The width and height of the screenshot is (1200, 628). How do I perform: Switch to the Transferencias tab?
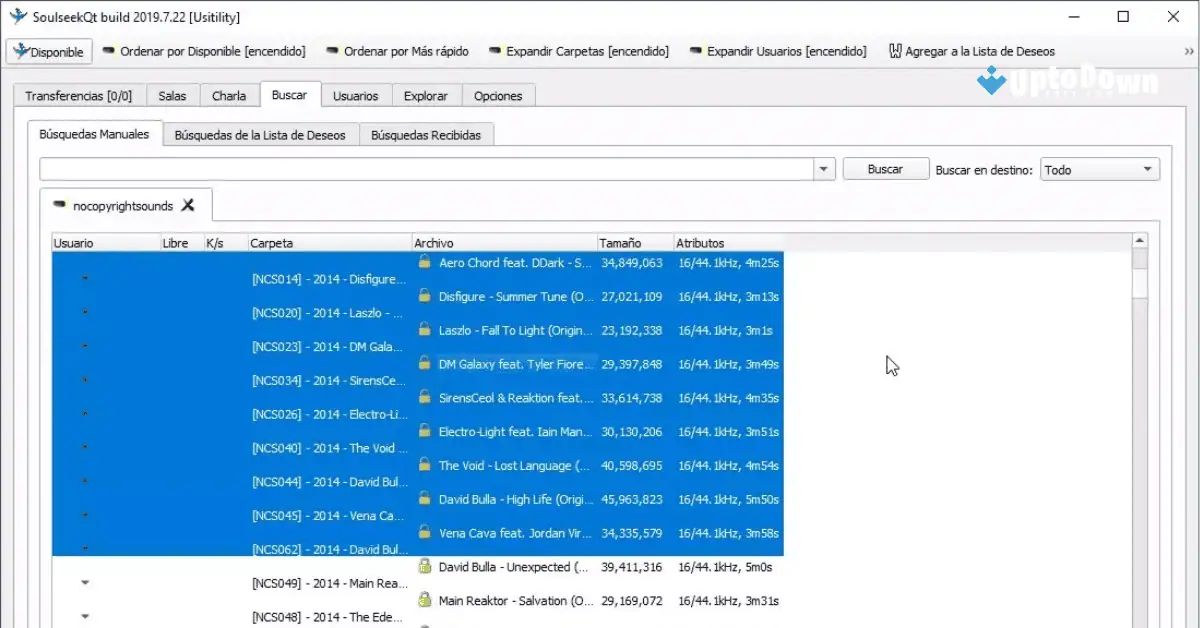pos(81,95)
